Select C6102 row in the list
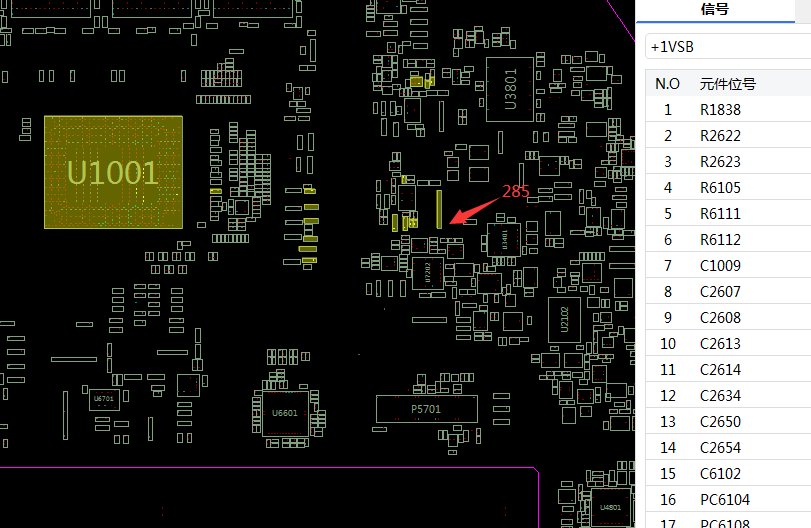The height and width of the screenshot is (528, 811). point(720,474)
